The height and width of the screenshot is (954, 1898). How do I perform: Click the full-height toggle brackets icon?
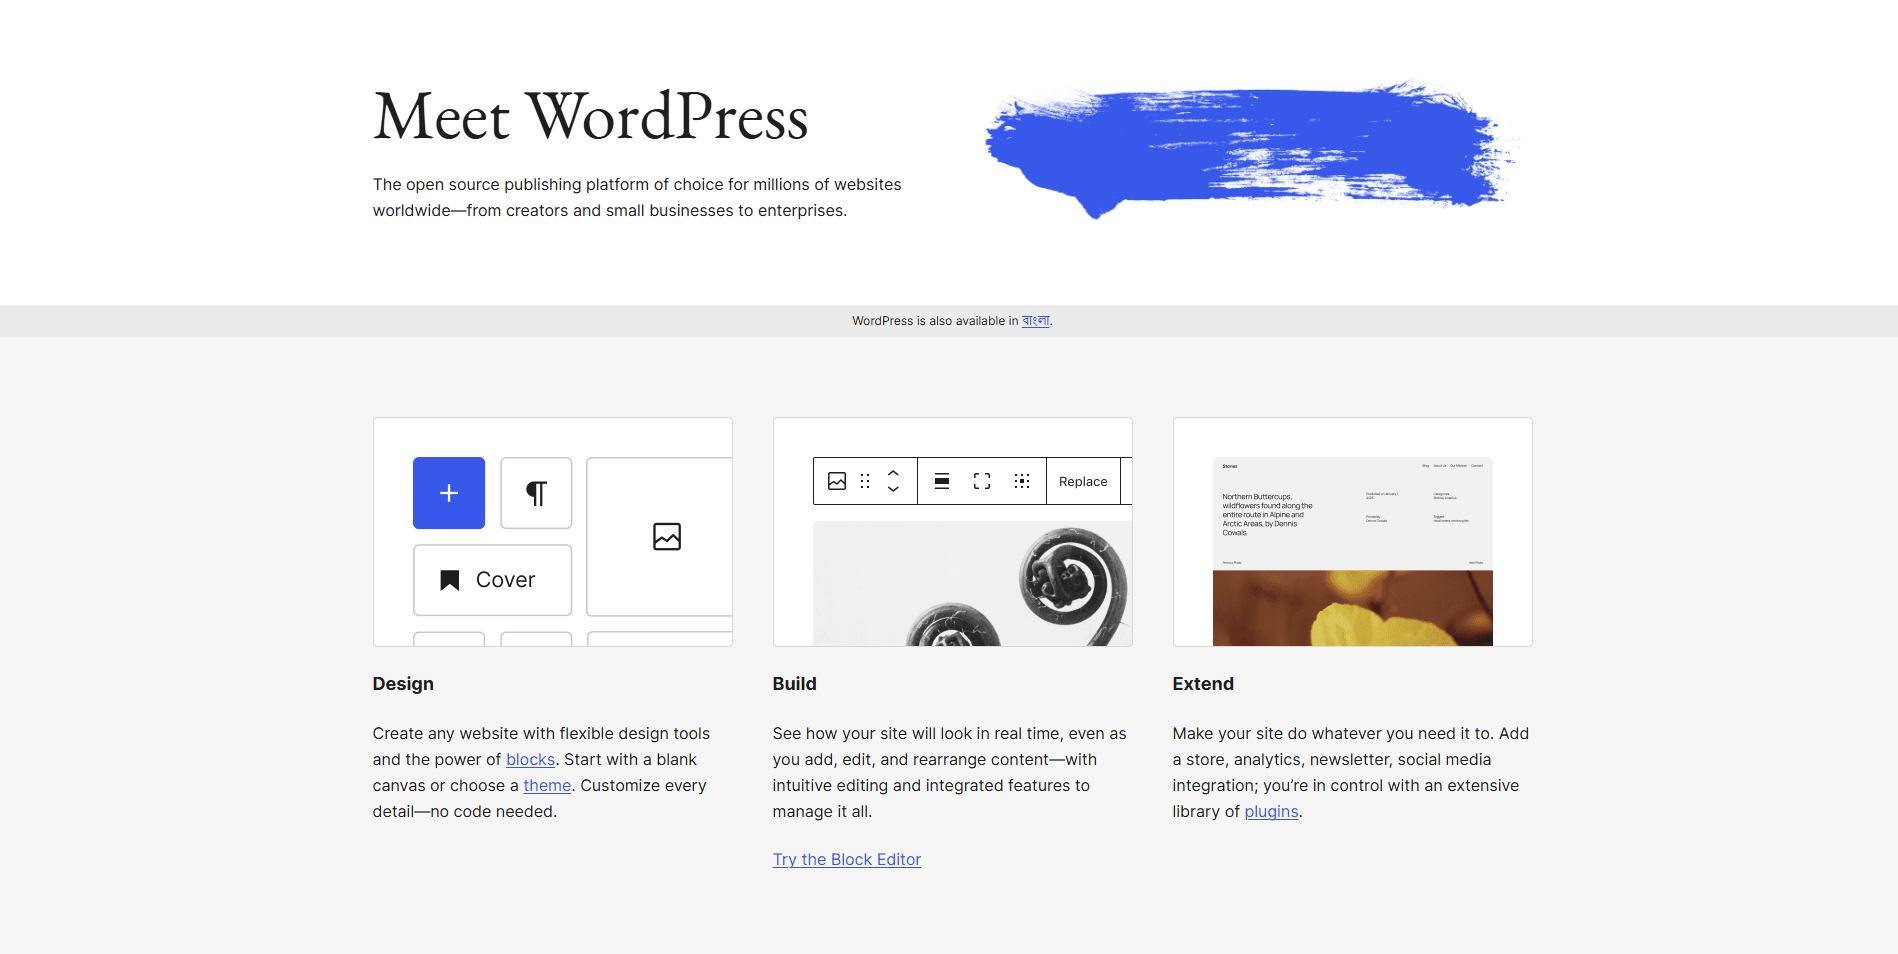[x=981, y=481]
